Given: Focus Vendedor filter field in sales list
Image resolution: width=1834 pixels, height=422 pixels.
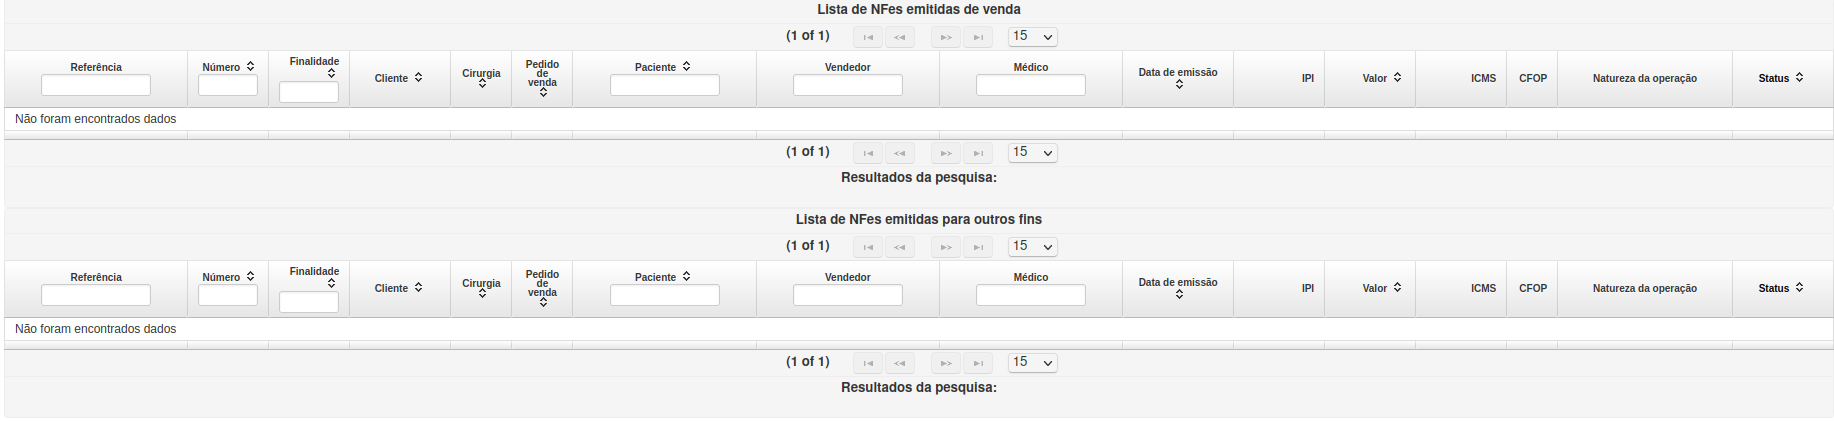Looking at the screenshot, I should coord(848,86).
